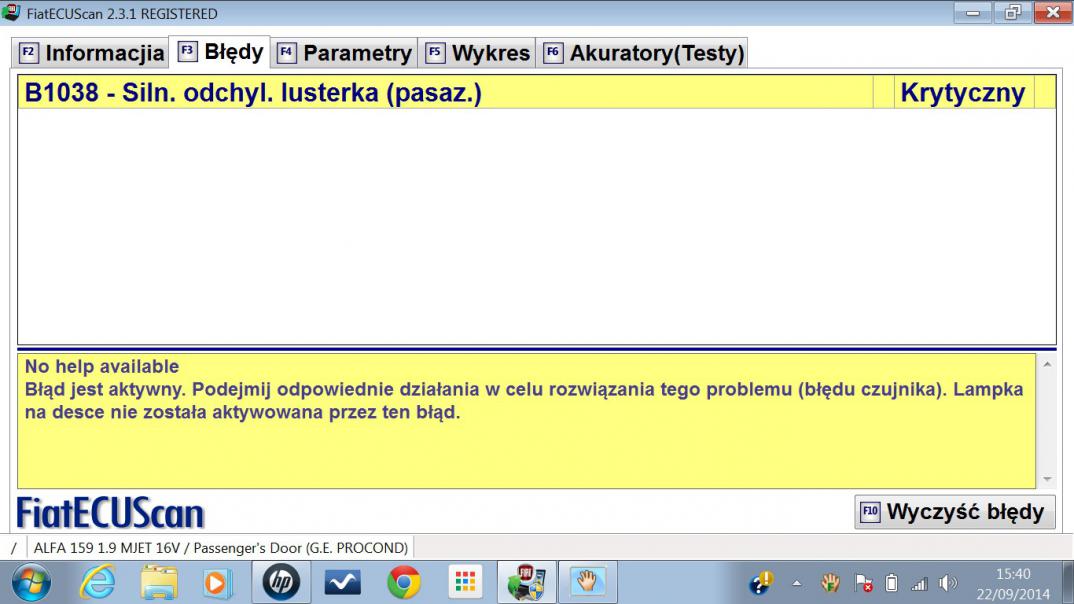
Task: Open the Wykres graph tab
Action: point(477,53)
